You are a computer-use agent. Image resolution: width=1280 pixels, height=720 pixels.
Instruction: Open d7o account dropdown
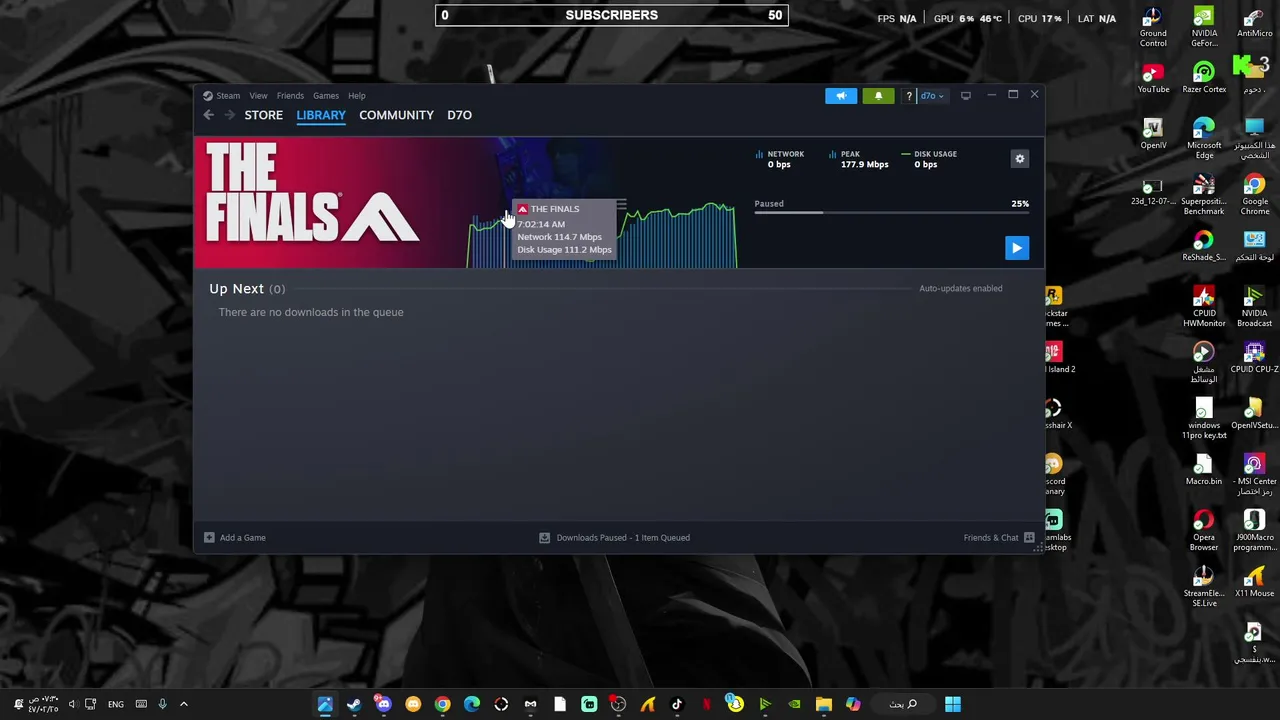[x=932, y=96]
